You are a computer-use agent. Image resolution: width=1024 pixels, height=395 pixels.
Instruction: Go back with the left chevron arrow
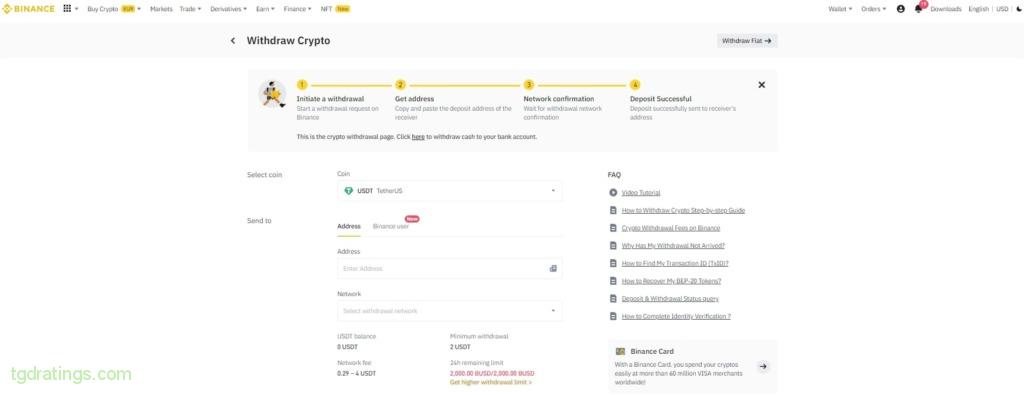point(232,40)
